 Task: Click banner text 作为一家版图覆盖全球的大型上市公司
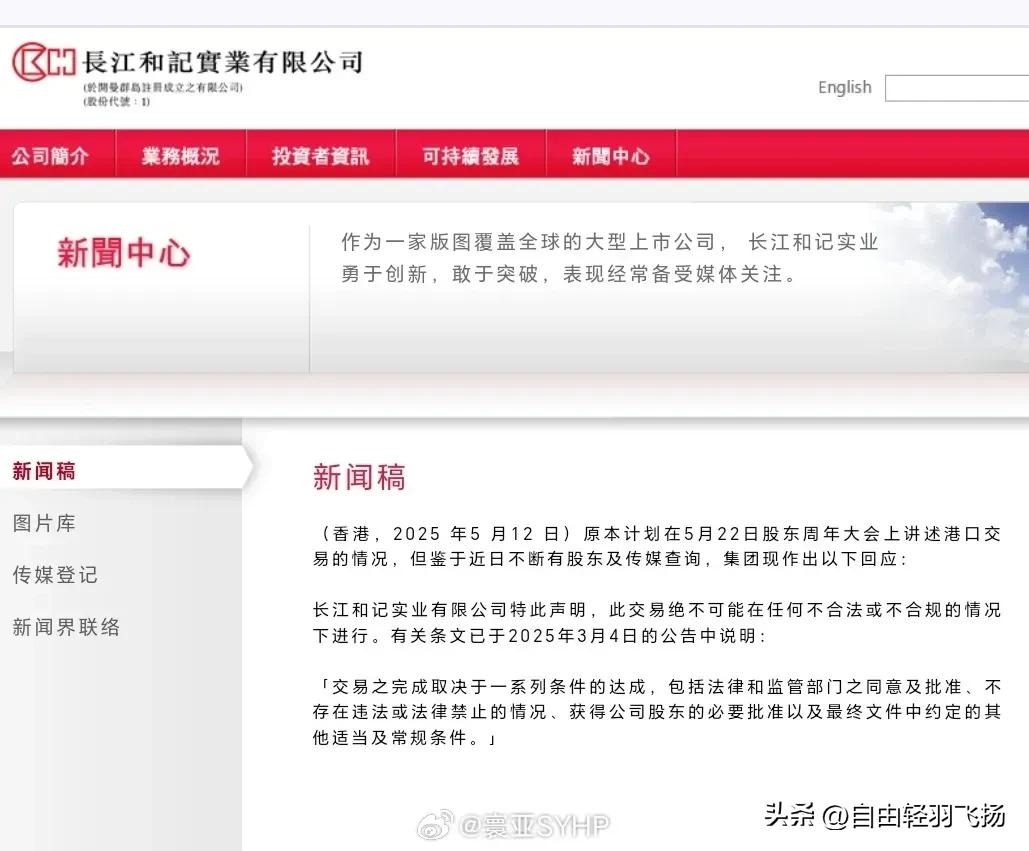[x=534, y=242]
